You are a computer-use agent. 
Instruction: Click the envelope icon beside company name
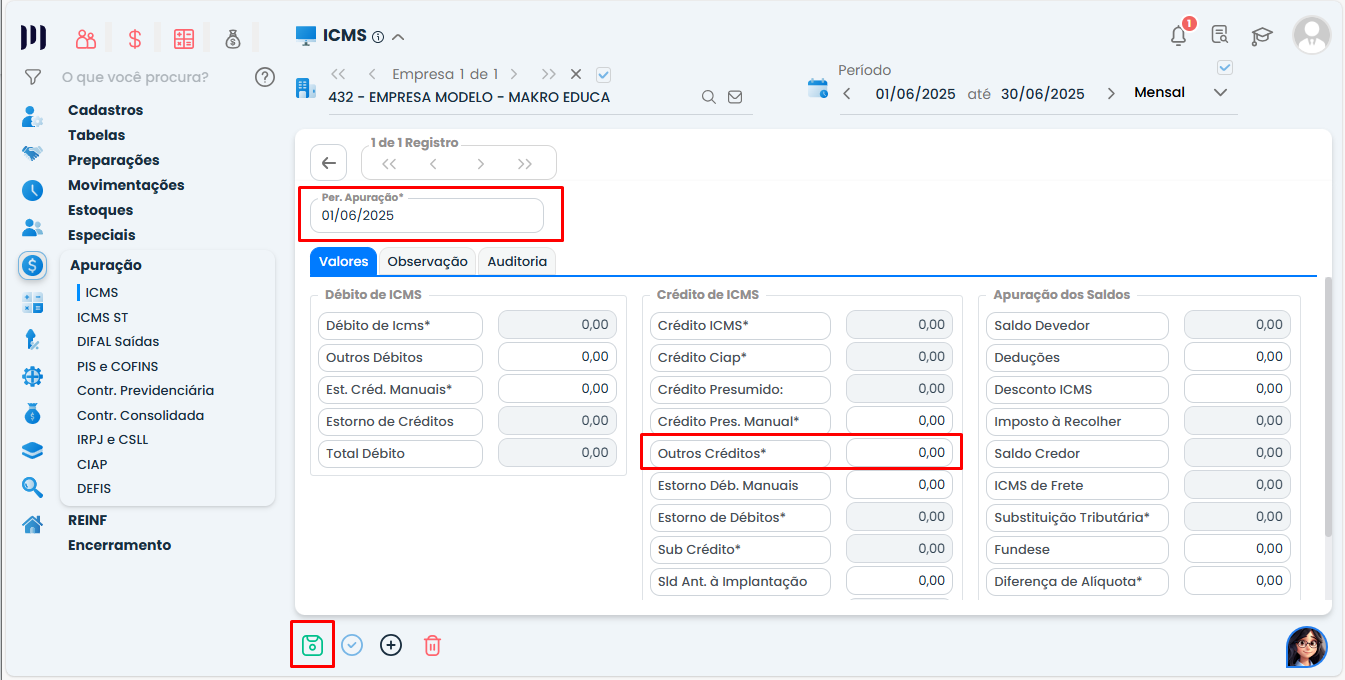click(x=735, y=97)
